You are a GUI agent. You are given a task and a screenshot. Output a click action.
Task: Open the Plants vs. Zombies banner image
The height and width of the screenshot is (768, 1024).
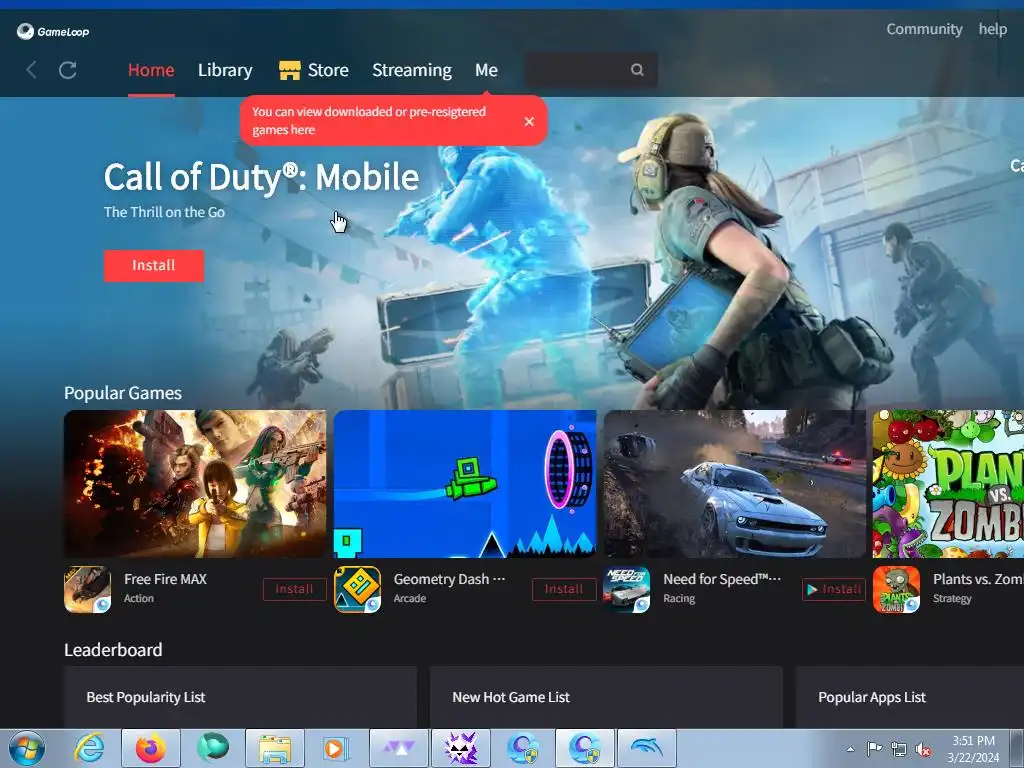click(948, 484)
